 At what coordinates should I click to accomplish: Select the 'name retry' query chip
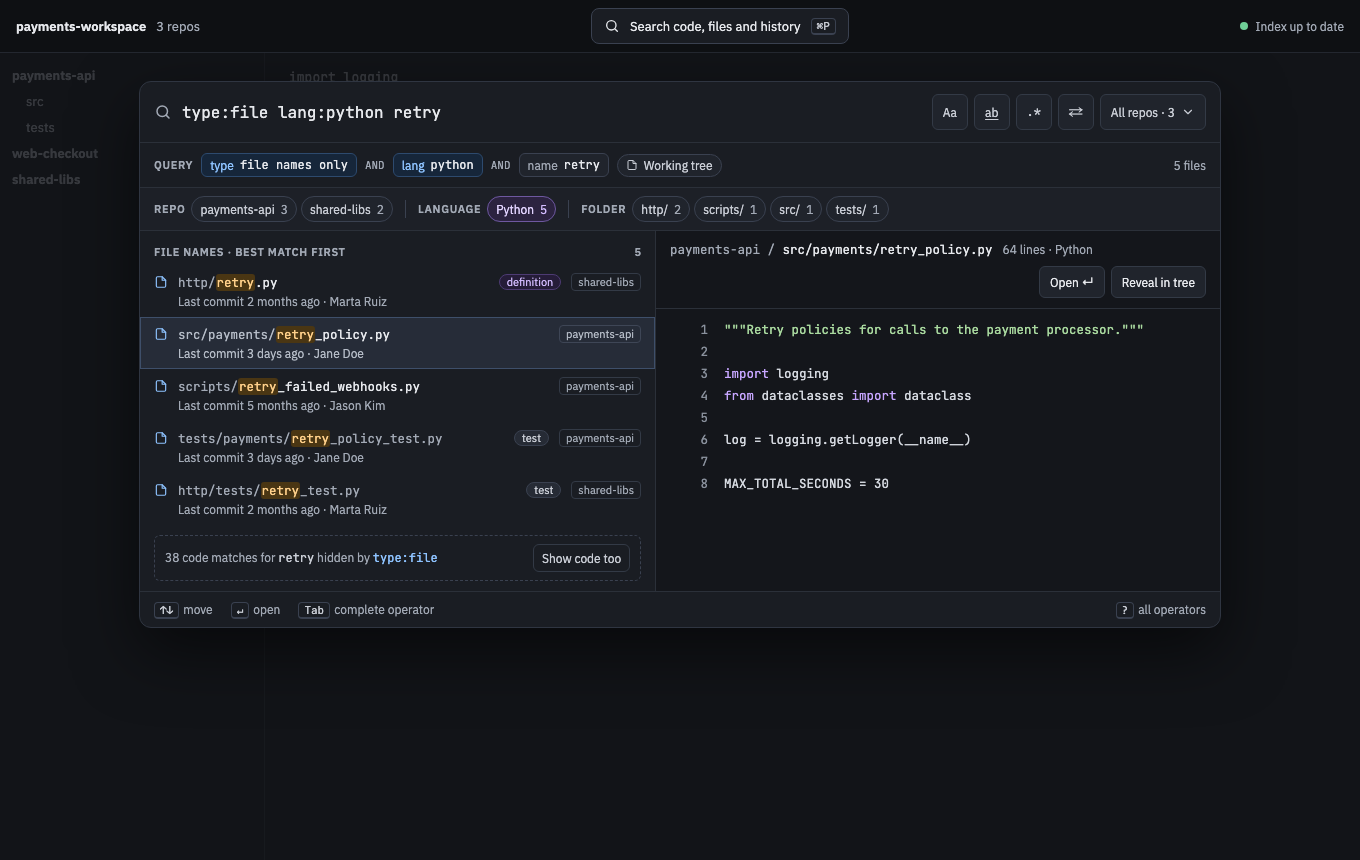point(564,165)
